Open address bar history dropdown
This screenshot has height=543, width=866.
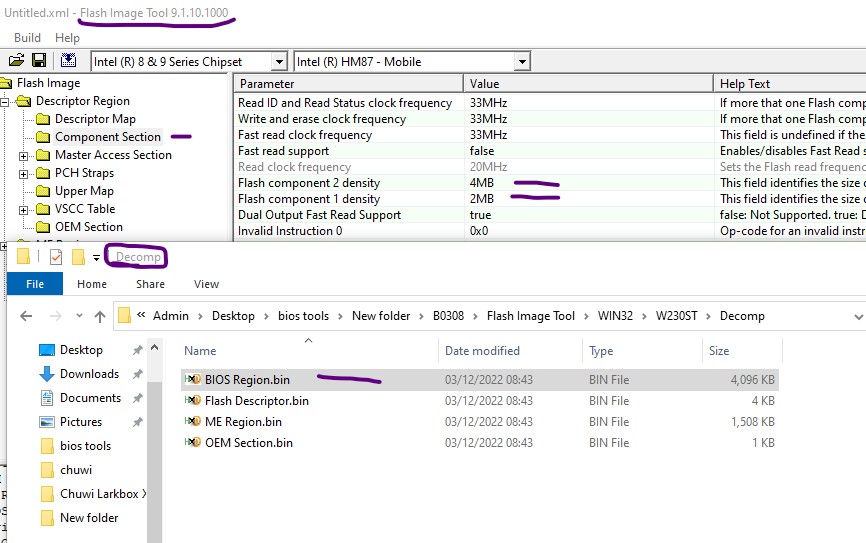[x=858, y=317]
